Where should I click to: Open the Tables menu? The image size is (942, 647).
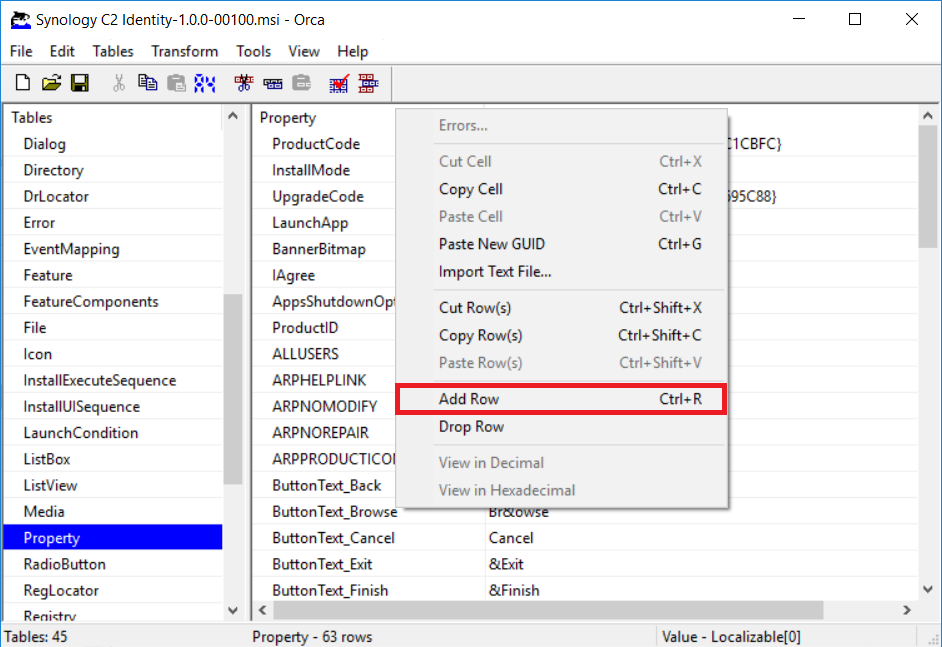[112, 51]
